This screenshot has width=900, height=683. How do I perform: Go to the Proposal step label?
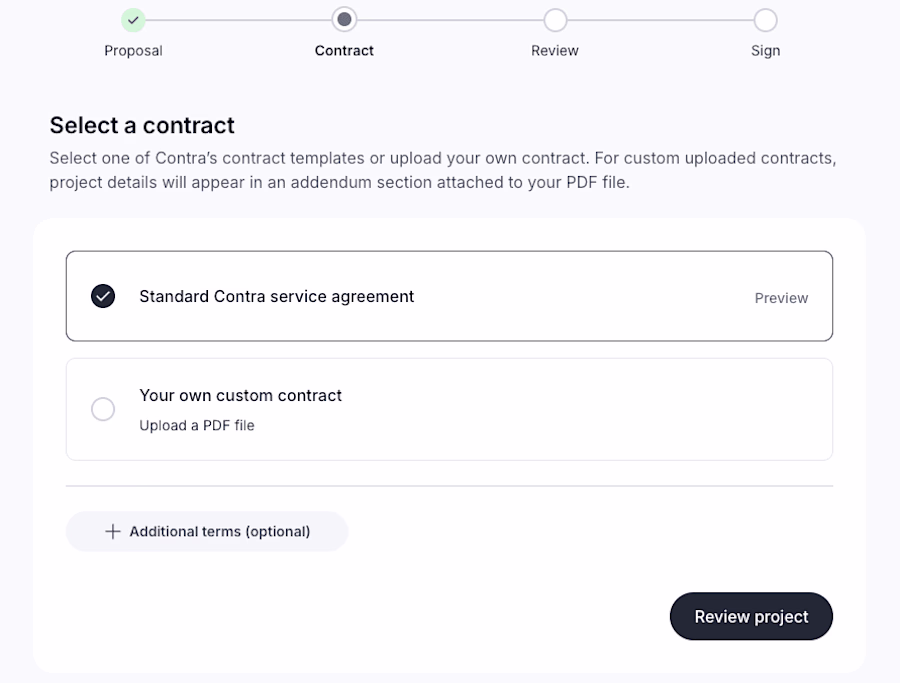pyautogui.click(x=133, y=51)
